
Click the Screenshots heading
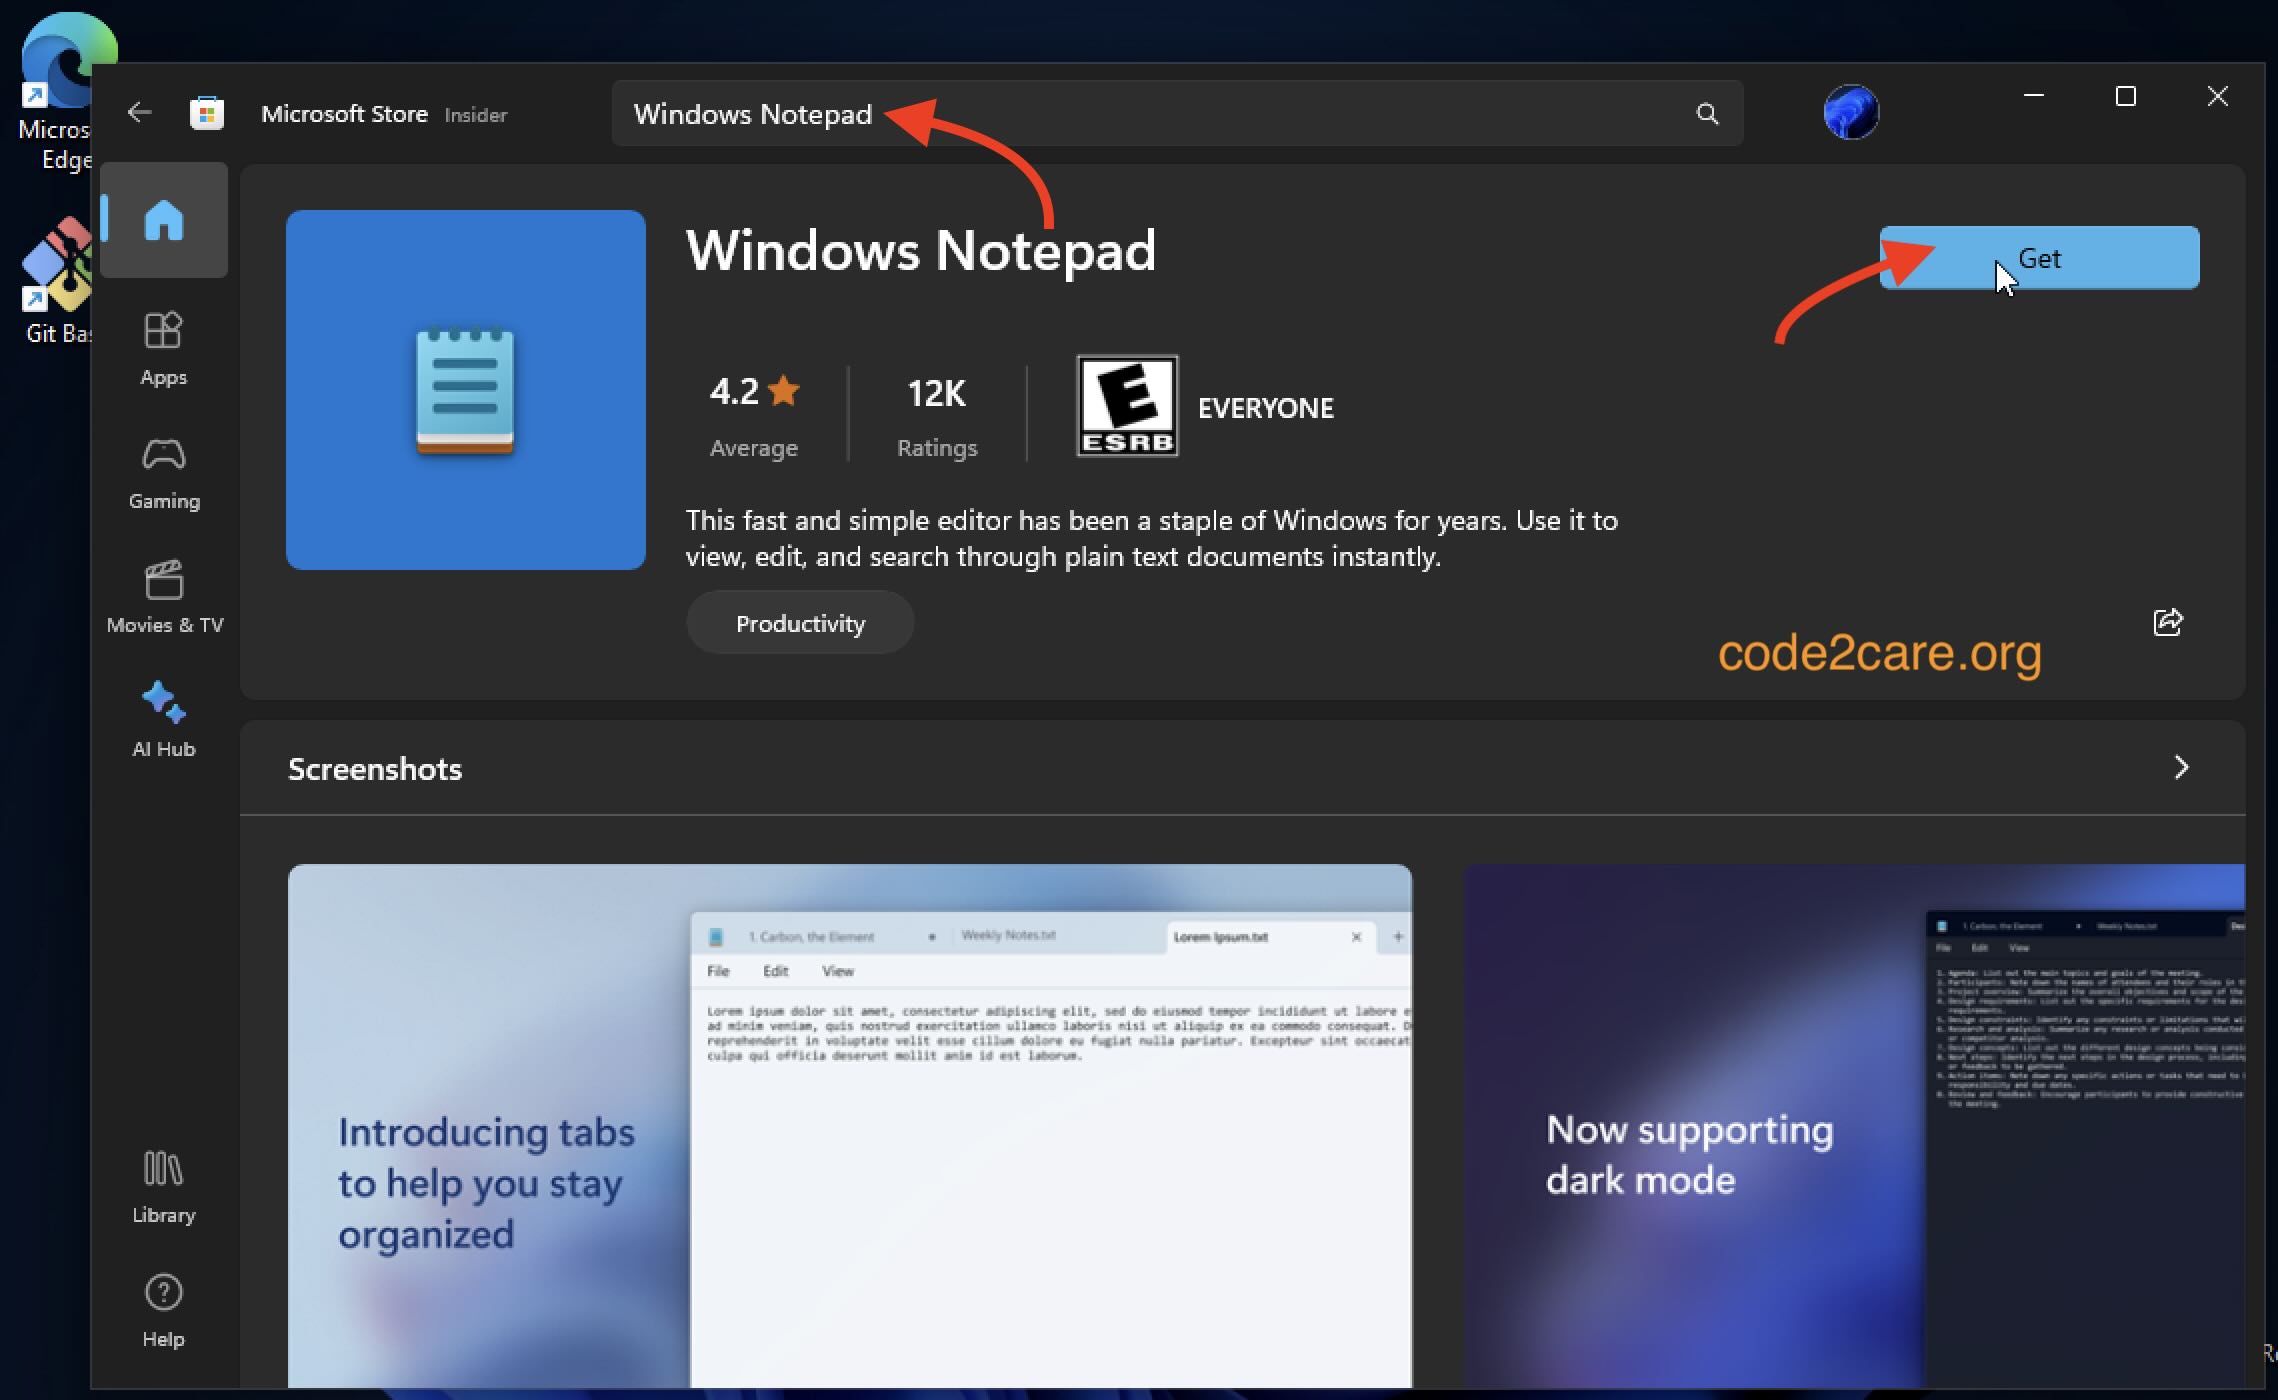pyautogui.click(x=374, y=768)
